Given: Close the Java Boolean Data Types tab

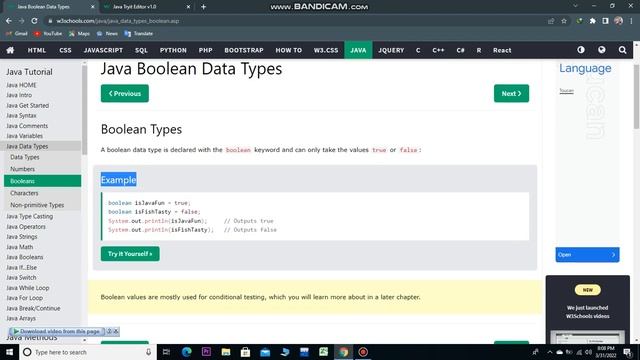Looking at the screenshot, I should (93, 7).
